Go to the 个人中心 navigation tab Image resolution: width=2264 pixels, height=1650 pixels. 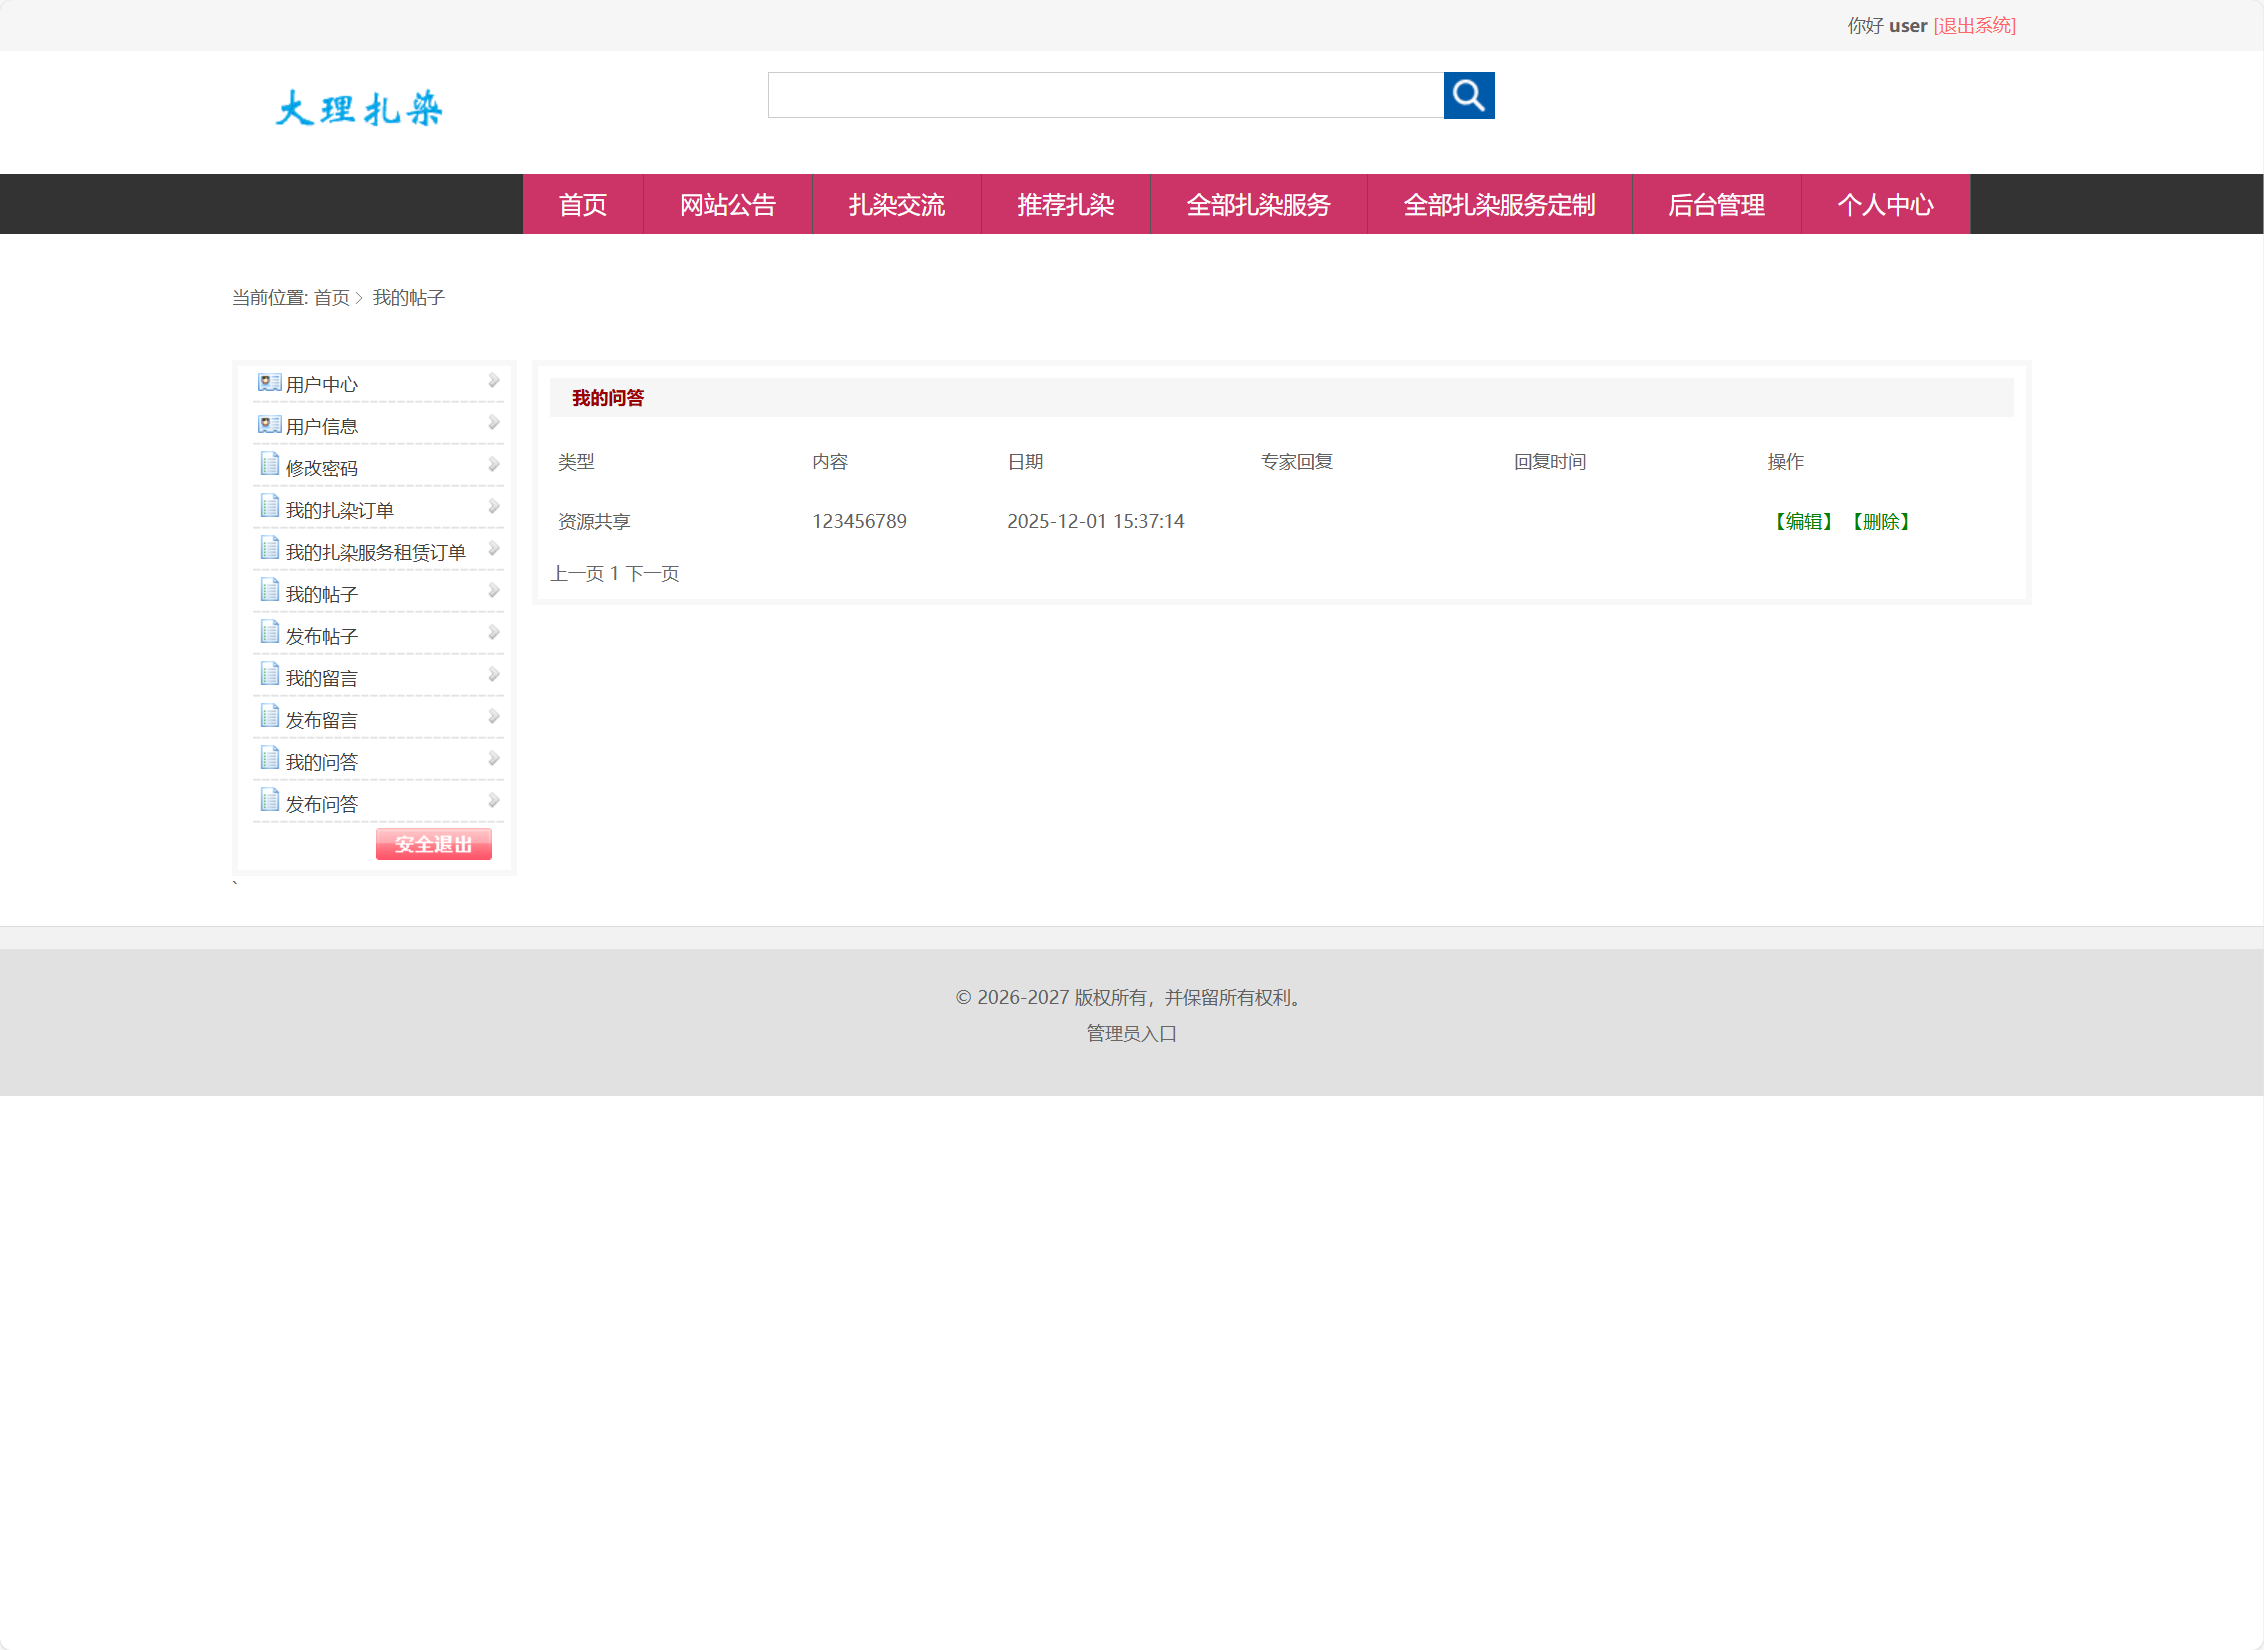[x=1884, y=205]
